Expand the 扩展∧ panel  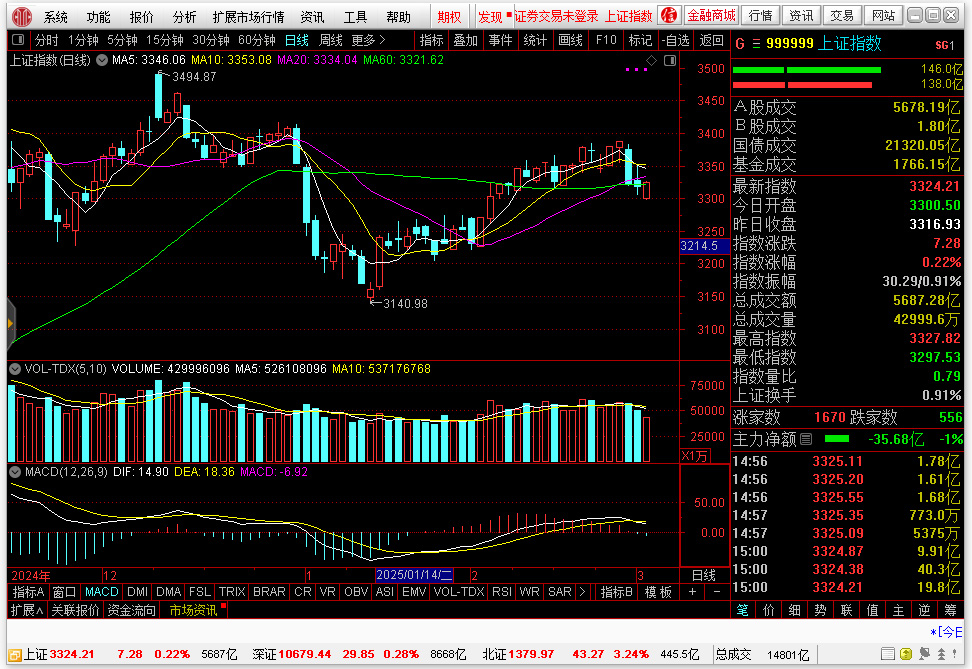point(27,610)
